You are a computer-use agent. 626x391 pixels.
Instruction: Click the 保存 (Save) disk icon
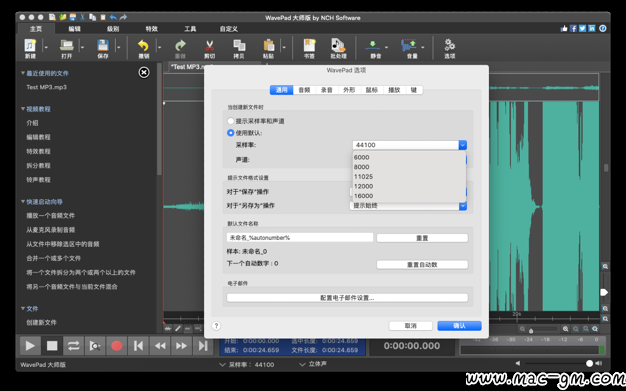pyautogui.click(x=103, y=45)
